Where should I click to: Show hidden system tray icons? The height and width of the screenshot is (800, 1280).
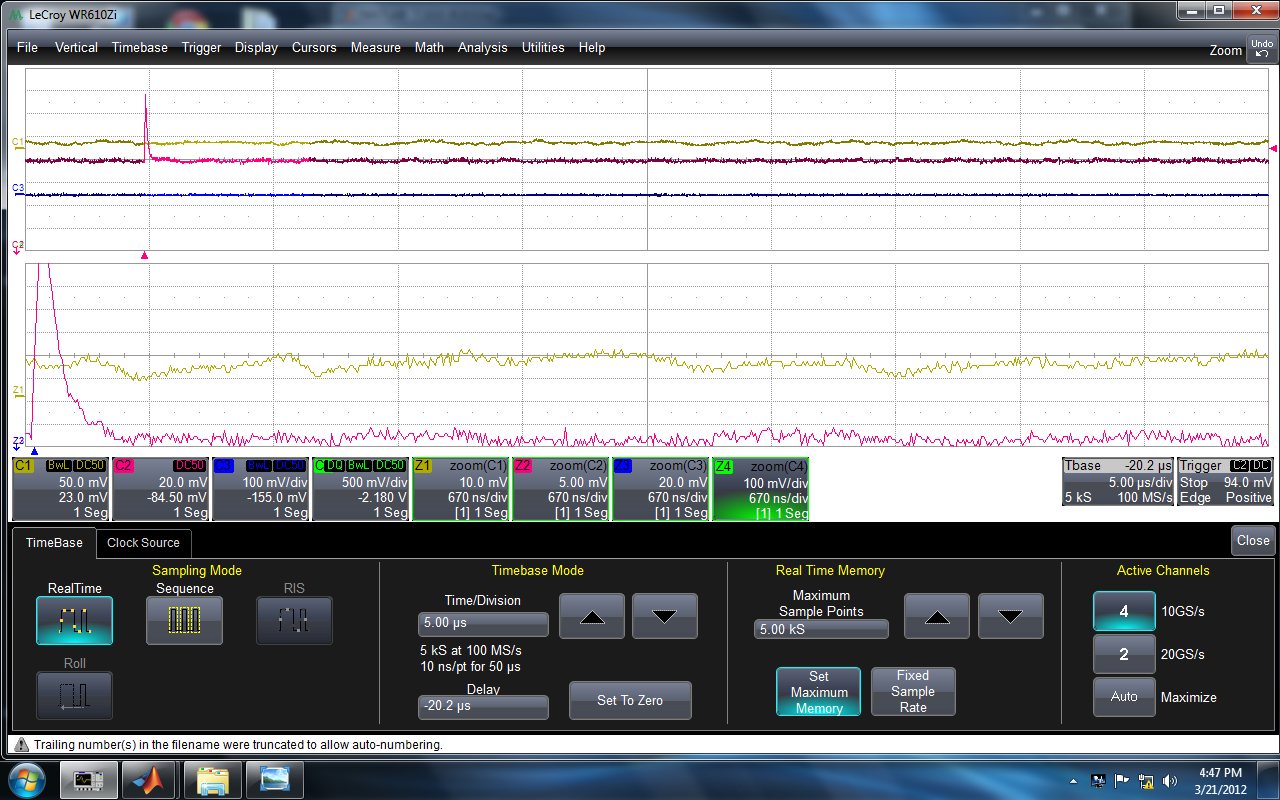tap(1075, 780)
